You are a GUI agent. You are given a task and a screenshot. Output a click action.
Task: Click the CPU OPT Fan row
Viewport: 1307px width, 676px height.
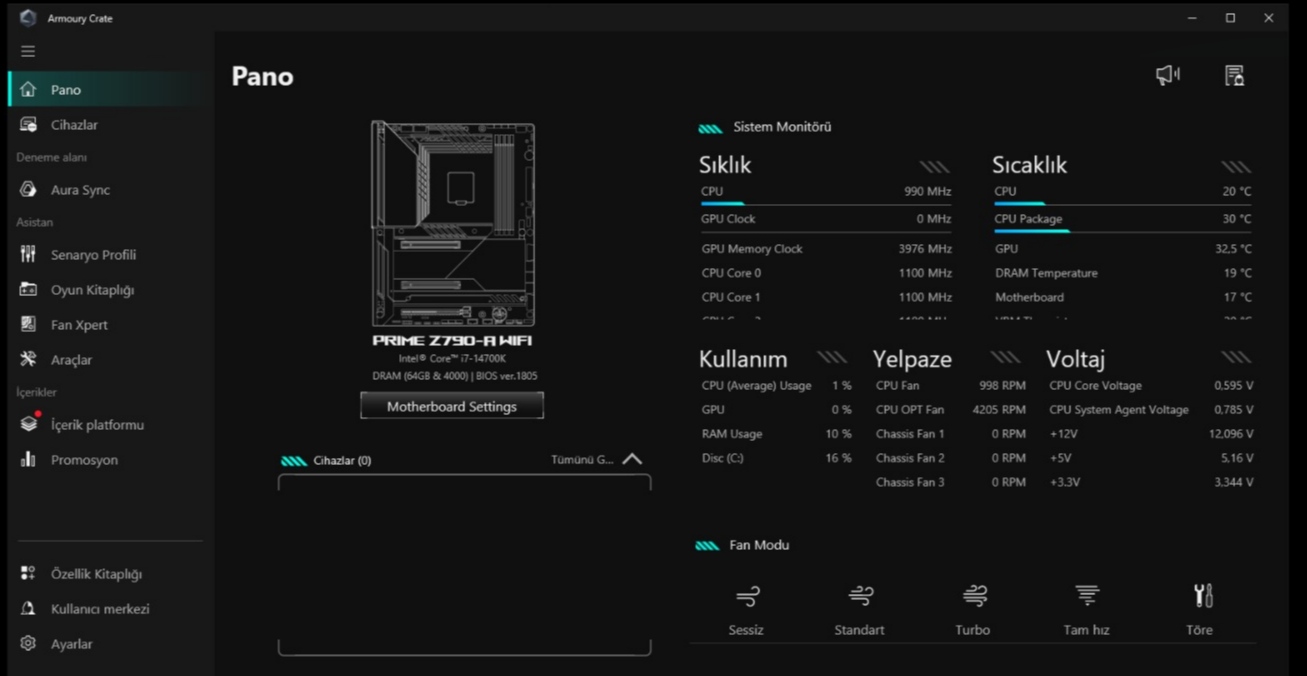point(950,409)
